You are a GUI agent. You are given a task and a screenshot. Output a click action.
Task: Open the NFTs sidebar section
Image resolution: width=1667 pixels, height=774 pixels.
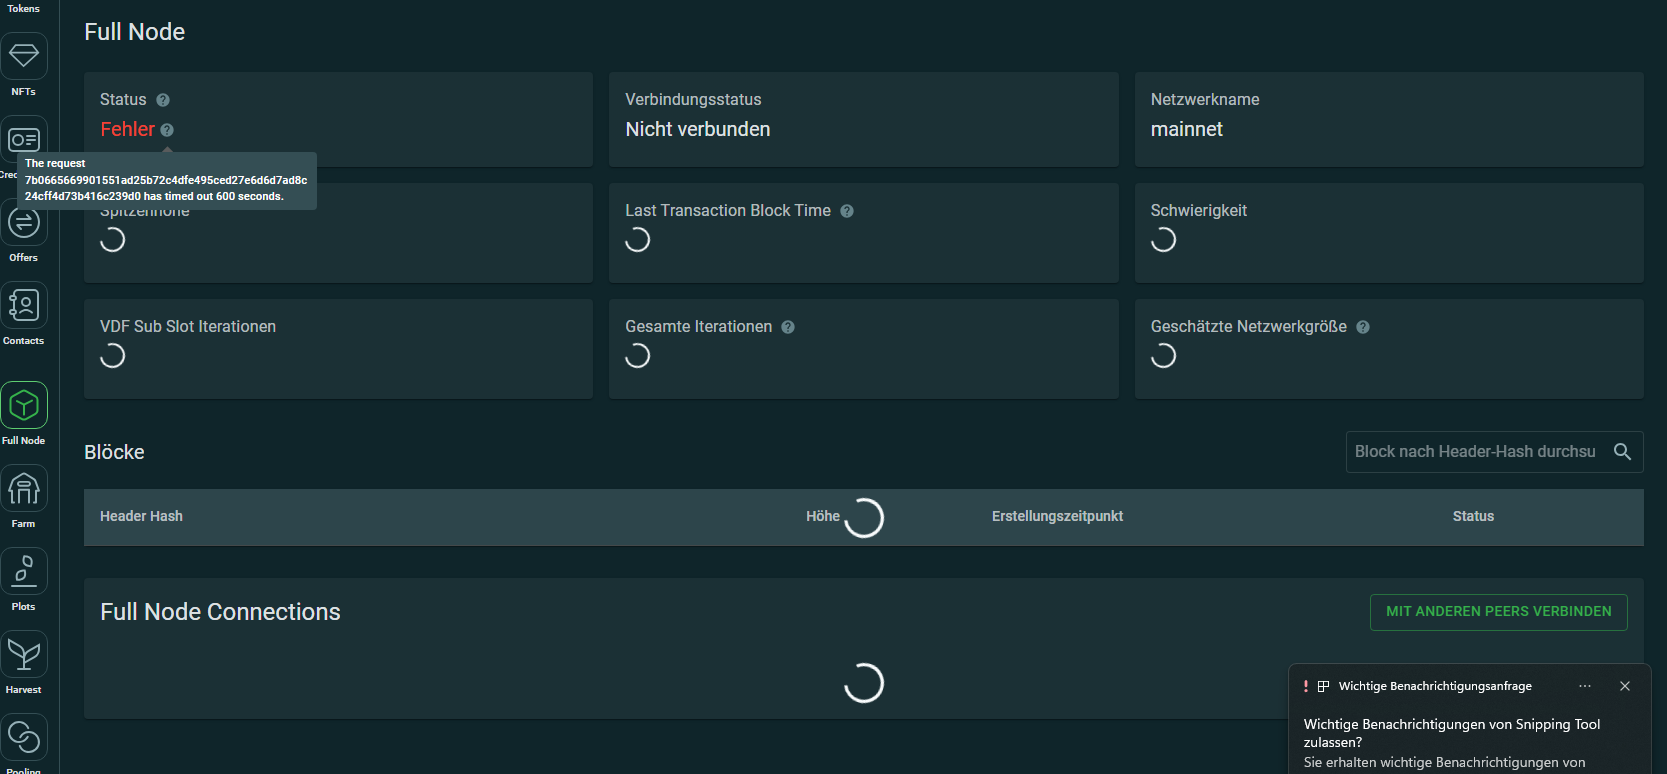(x=24, y=57)
